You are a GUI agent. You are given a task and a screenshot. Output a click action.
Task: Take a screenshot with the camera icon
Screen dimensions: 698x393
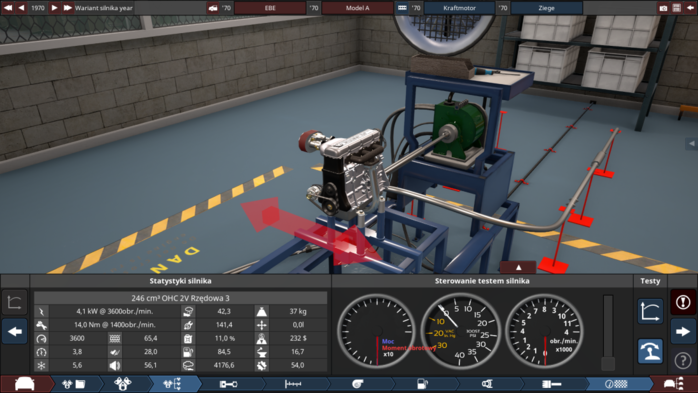click(663, 8)
